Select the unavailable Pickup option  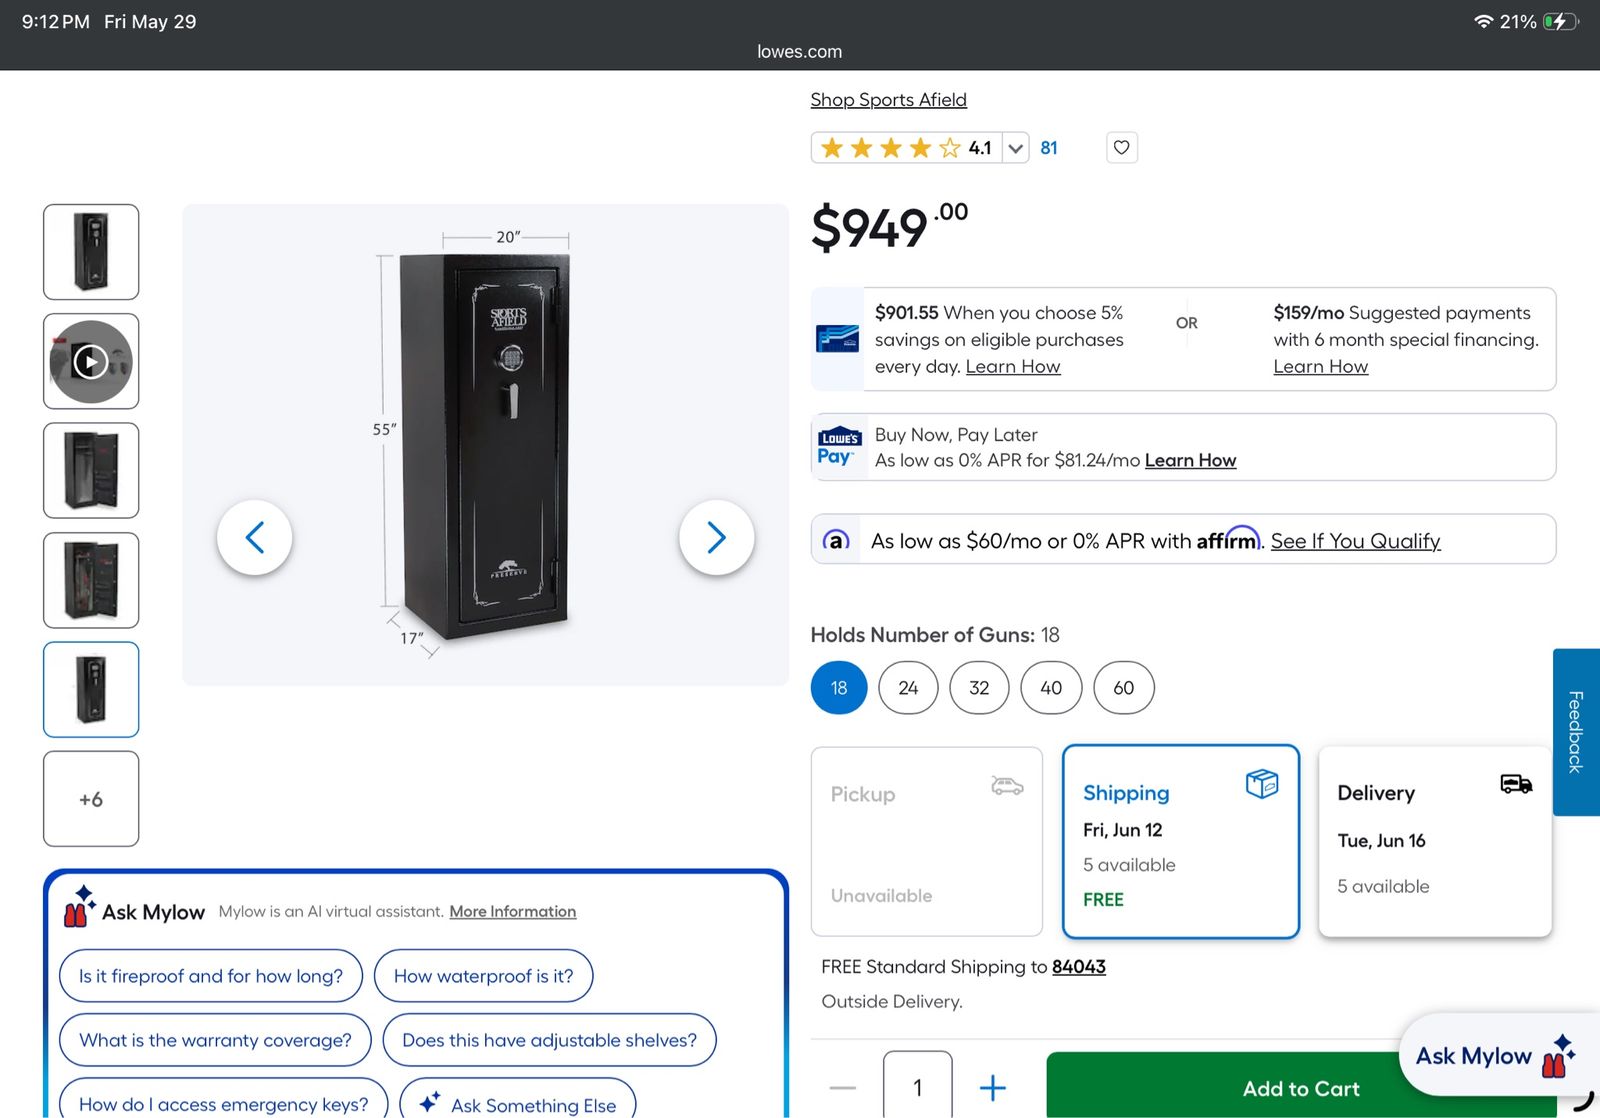[x=927, y=841]
